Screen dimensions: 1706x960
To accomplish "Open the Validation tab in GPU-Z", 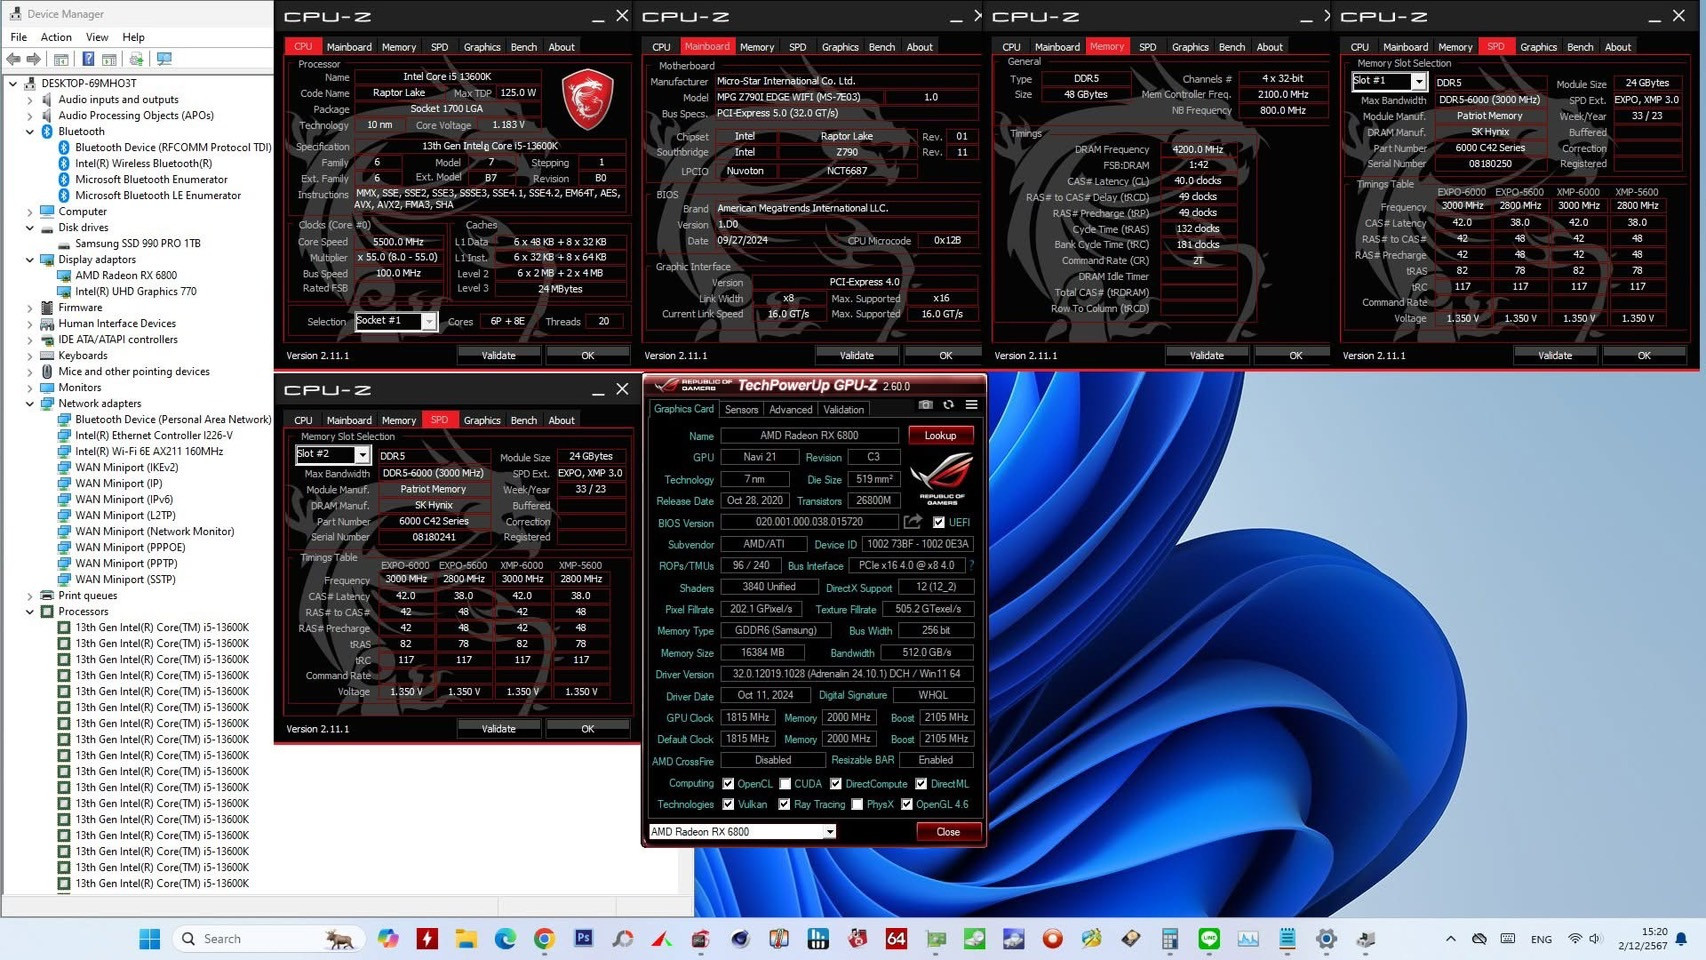I will [x=843, y=410].
